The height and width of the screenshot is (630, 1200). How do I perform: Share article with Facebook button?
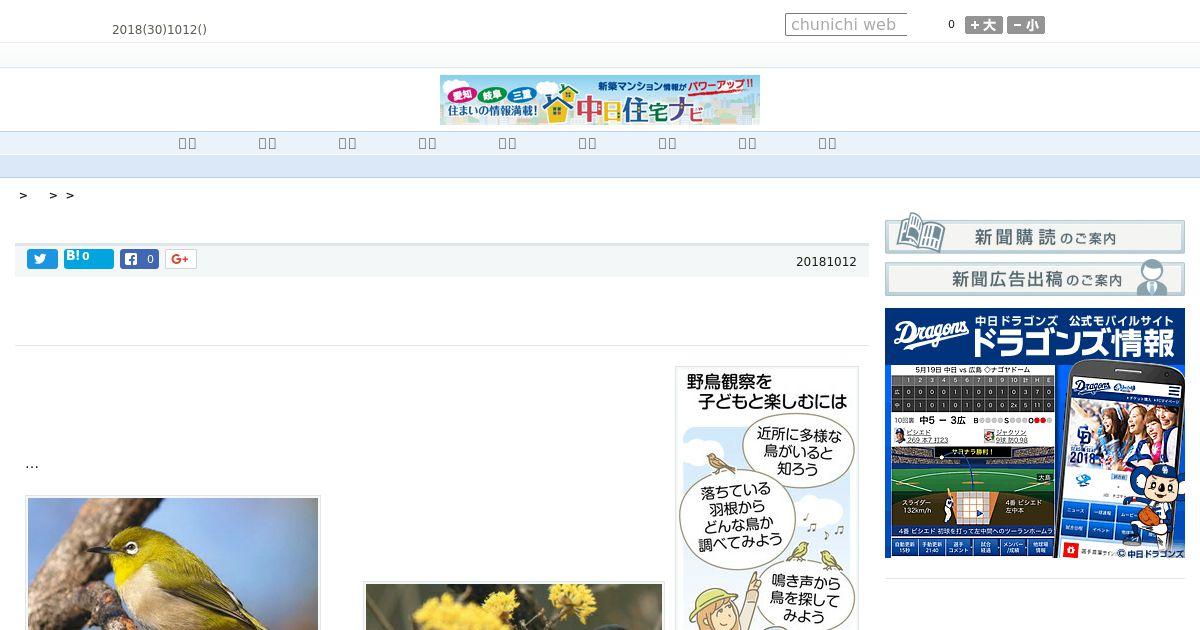[x=140, y=259]
